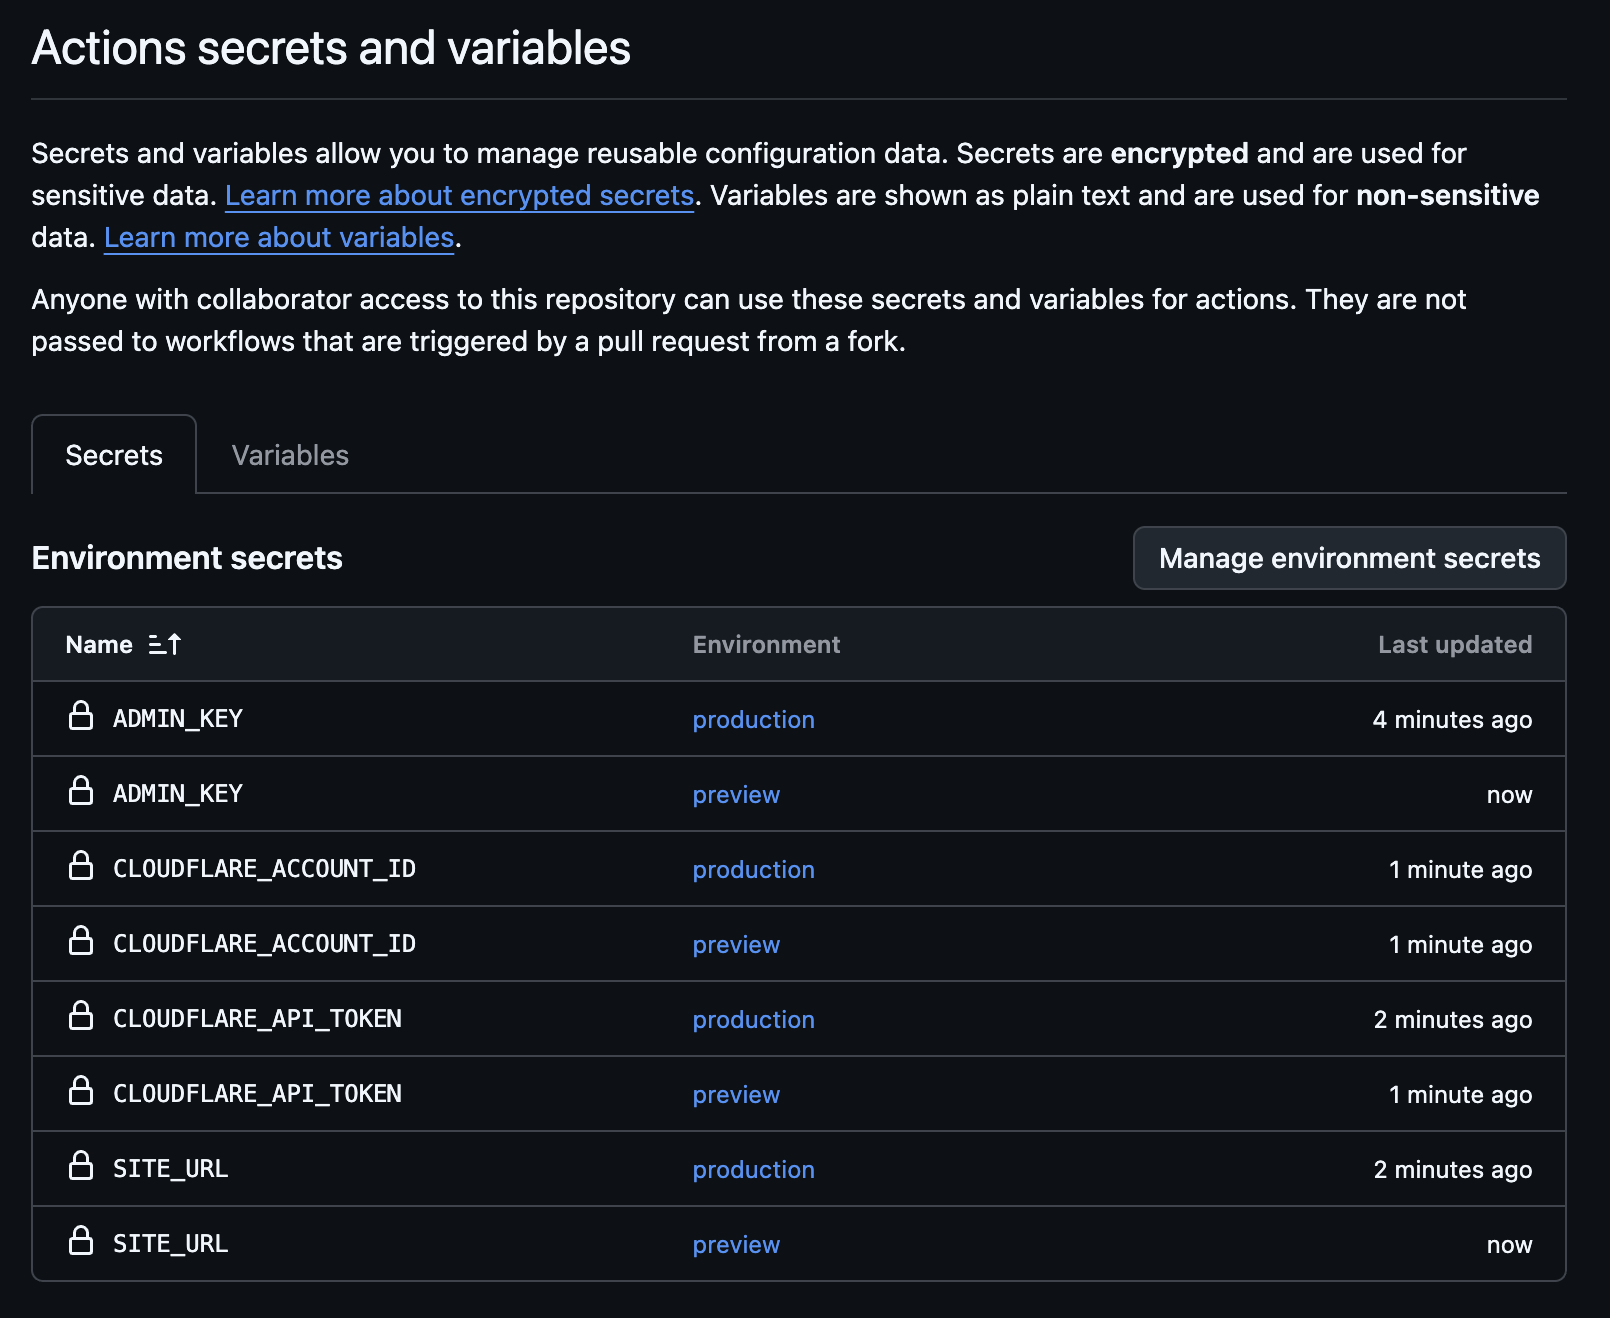Click lock icon of production CLOUDFLARE_API_TOKEN
The height and width of the screenshot is (1318, 1610).
81,1016
